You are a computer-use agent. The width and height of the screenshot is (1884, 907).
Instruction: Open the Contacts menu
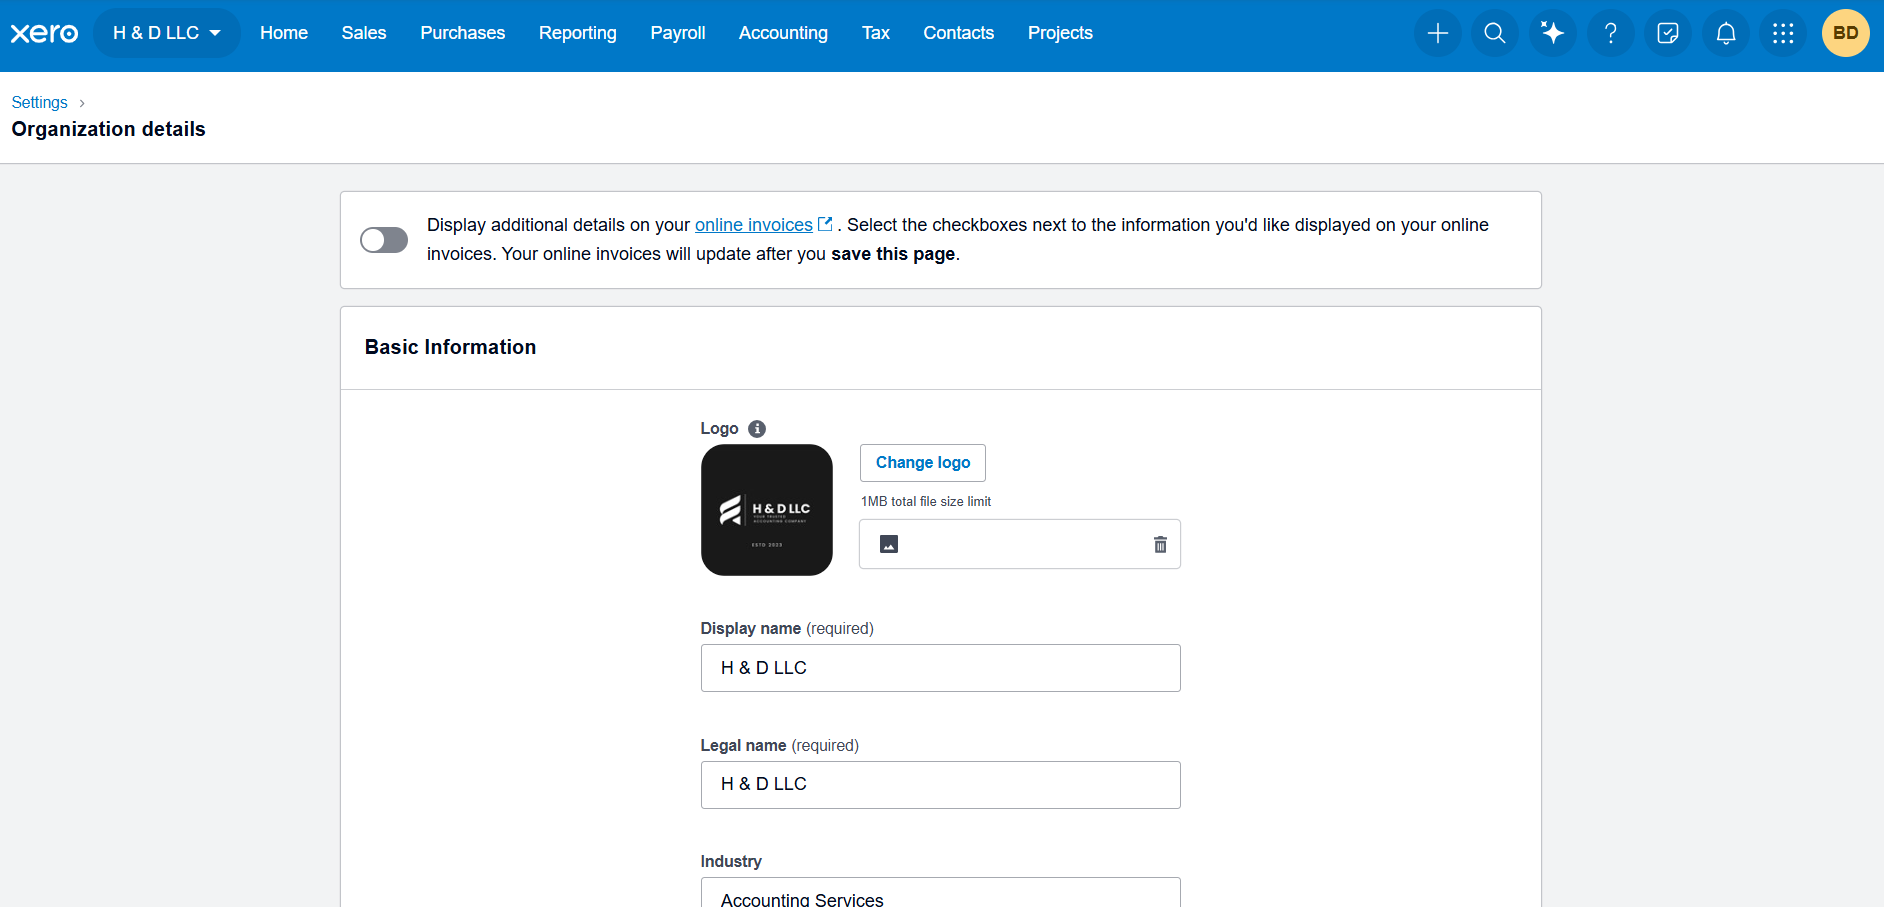[959, 33]
